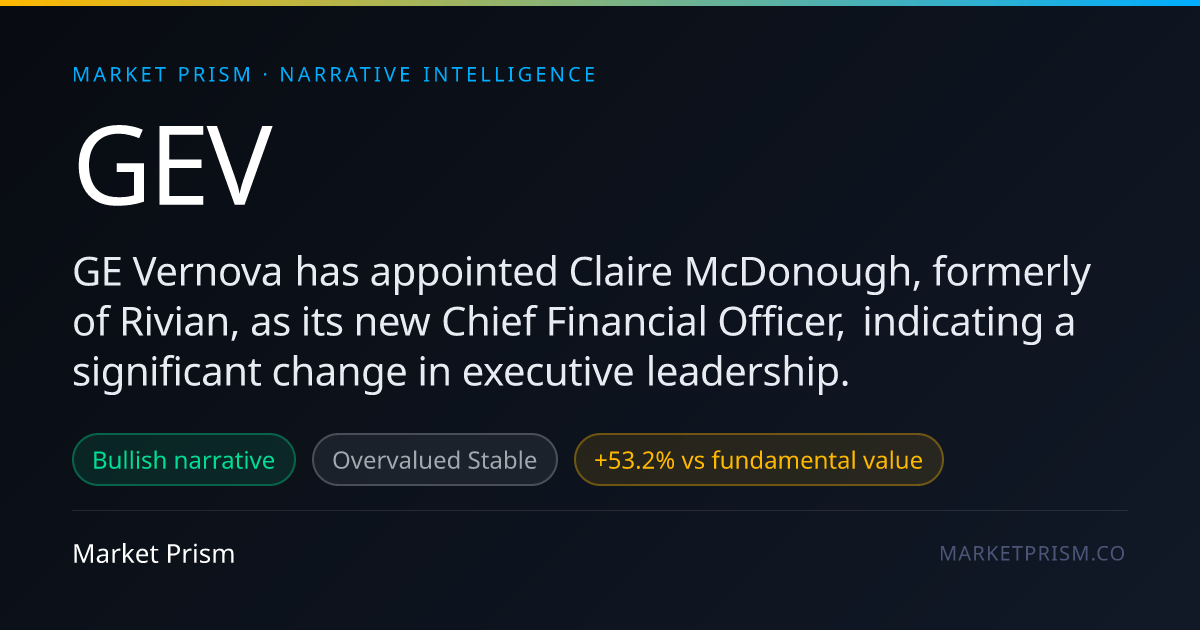Click the MARKET PRISM header label
Image resolution: width=1200 pixels, height=630 pixels.
[162, 75]
